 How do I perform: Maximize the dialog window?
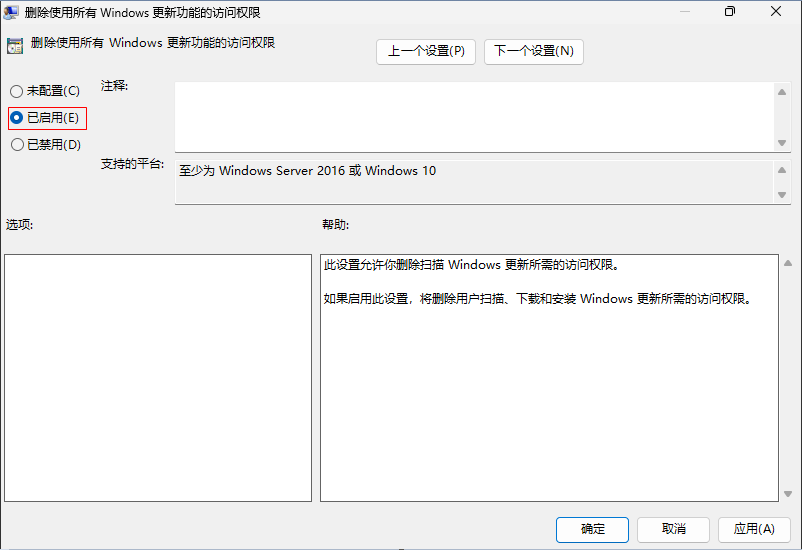730,11
